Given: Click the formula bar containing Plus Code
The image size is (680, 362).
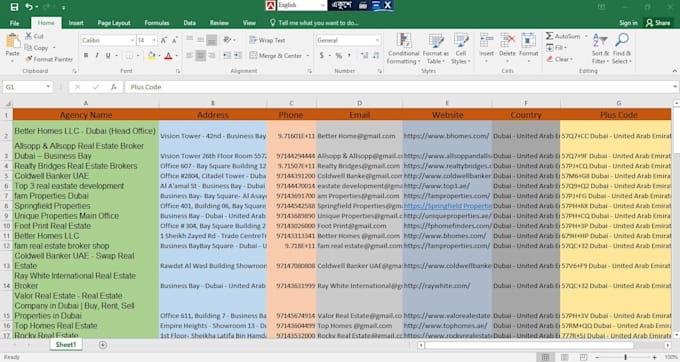Looking at the screenshot, I should point(399,87).
